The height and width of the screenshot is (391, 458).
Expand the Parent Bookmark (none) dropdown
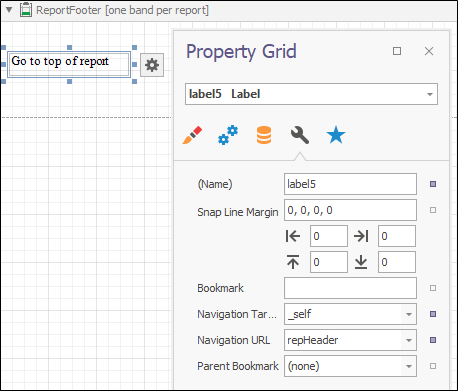(409, 366)
